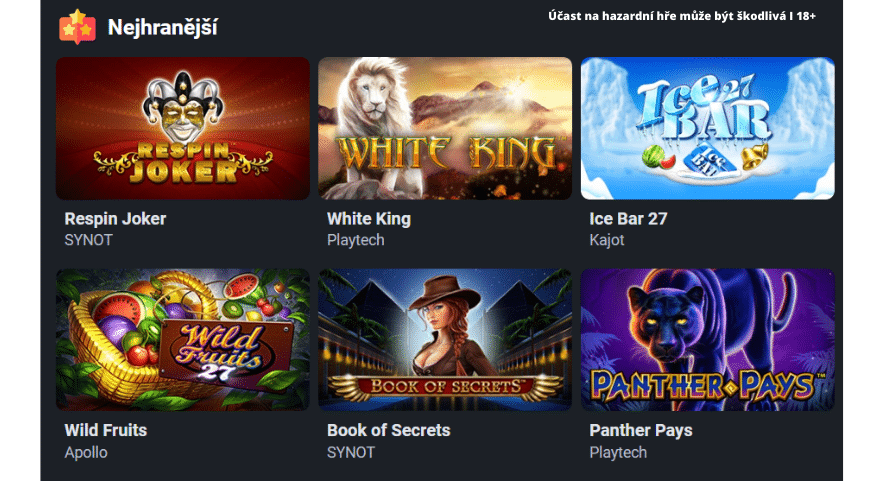
Task: Select the Kajot provider label
Action: click(607, 240)
